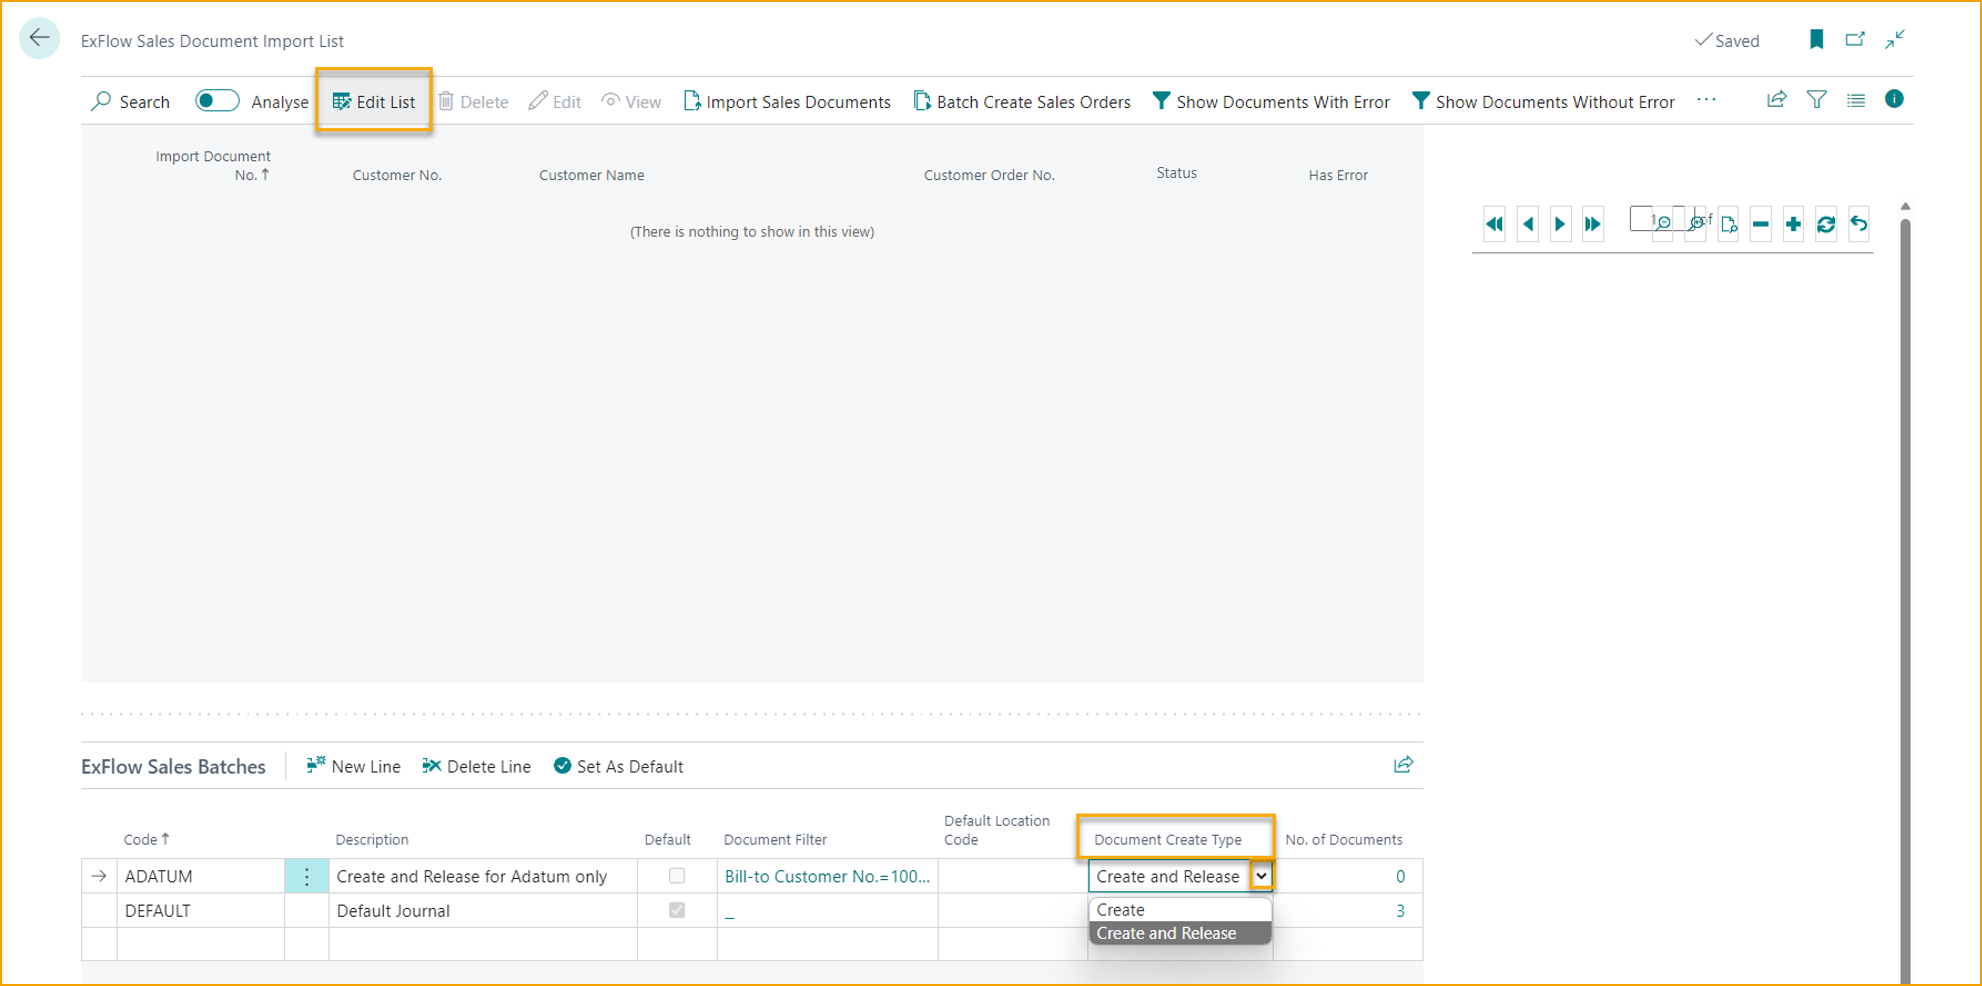Open page in new window icon
1982x986 pixels.
point(1855,40)
